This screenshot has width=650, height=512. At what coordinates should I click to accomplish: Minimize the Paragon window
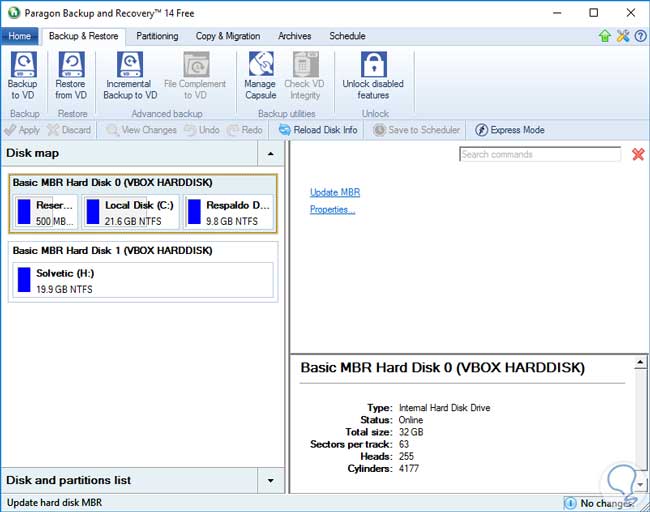tap(557, 13)
